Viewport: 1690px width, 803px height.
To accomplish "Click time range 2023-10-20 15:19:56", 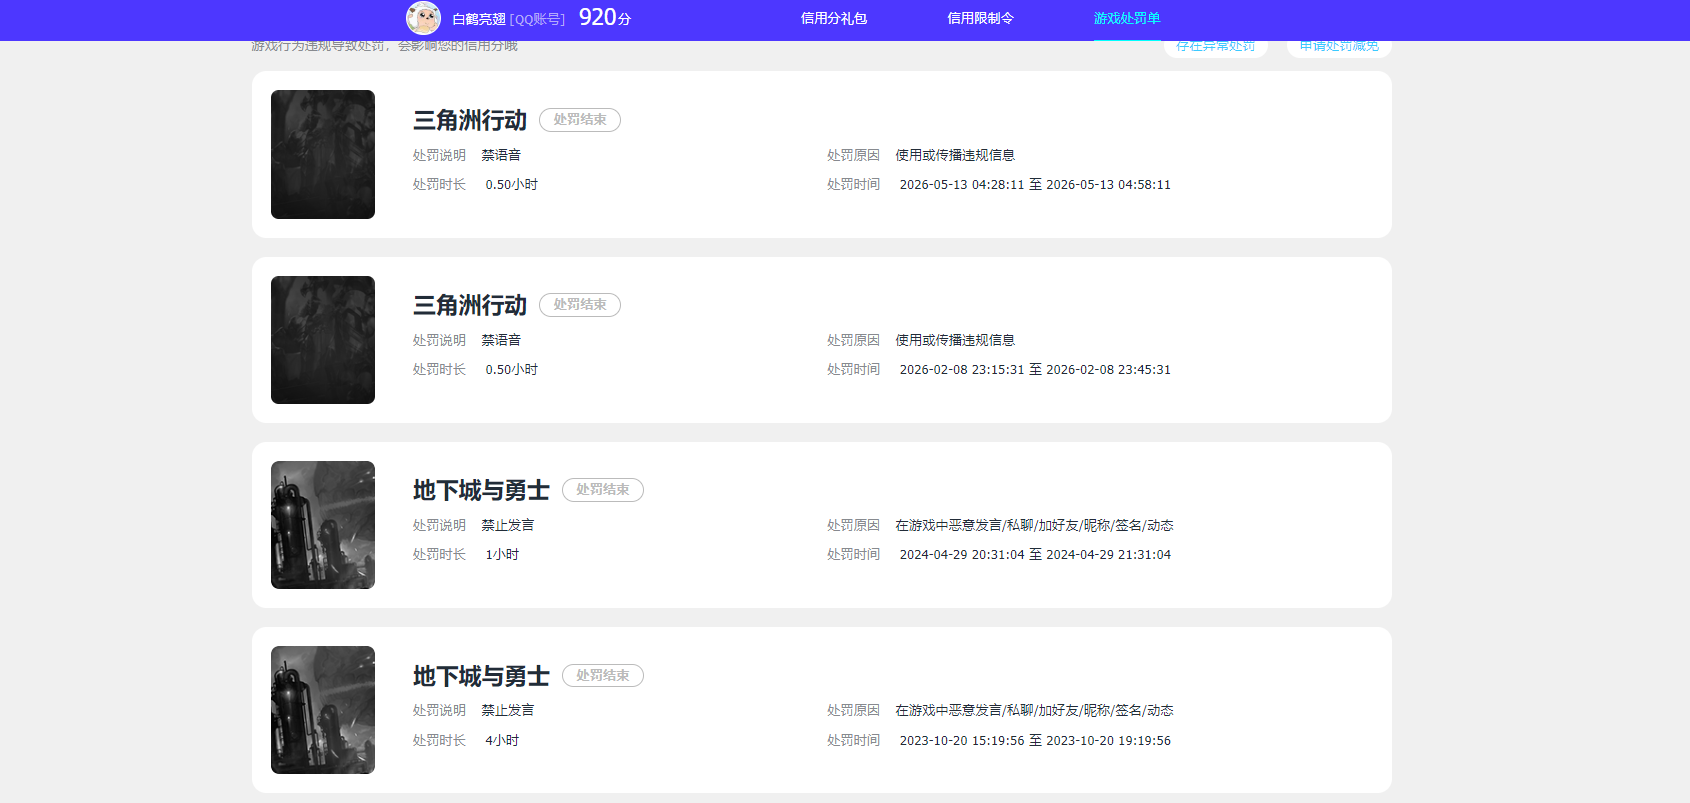I will (x=1035, y=740).
